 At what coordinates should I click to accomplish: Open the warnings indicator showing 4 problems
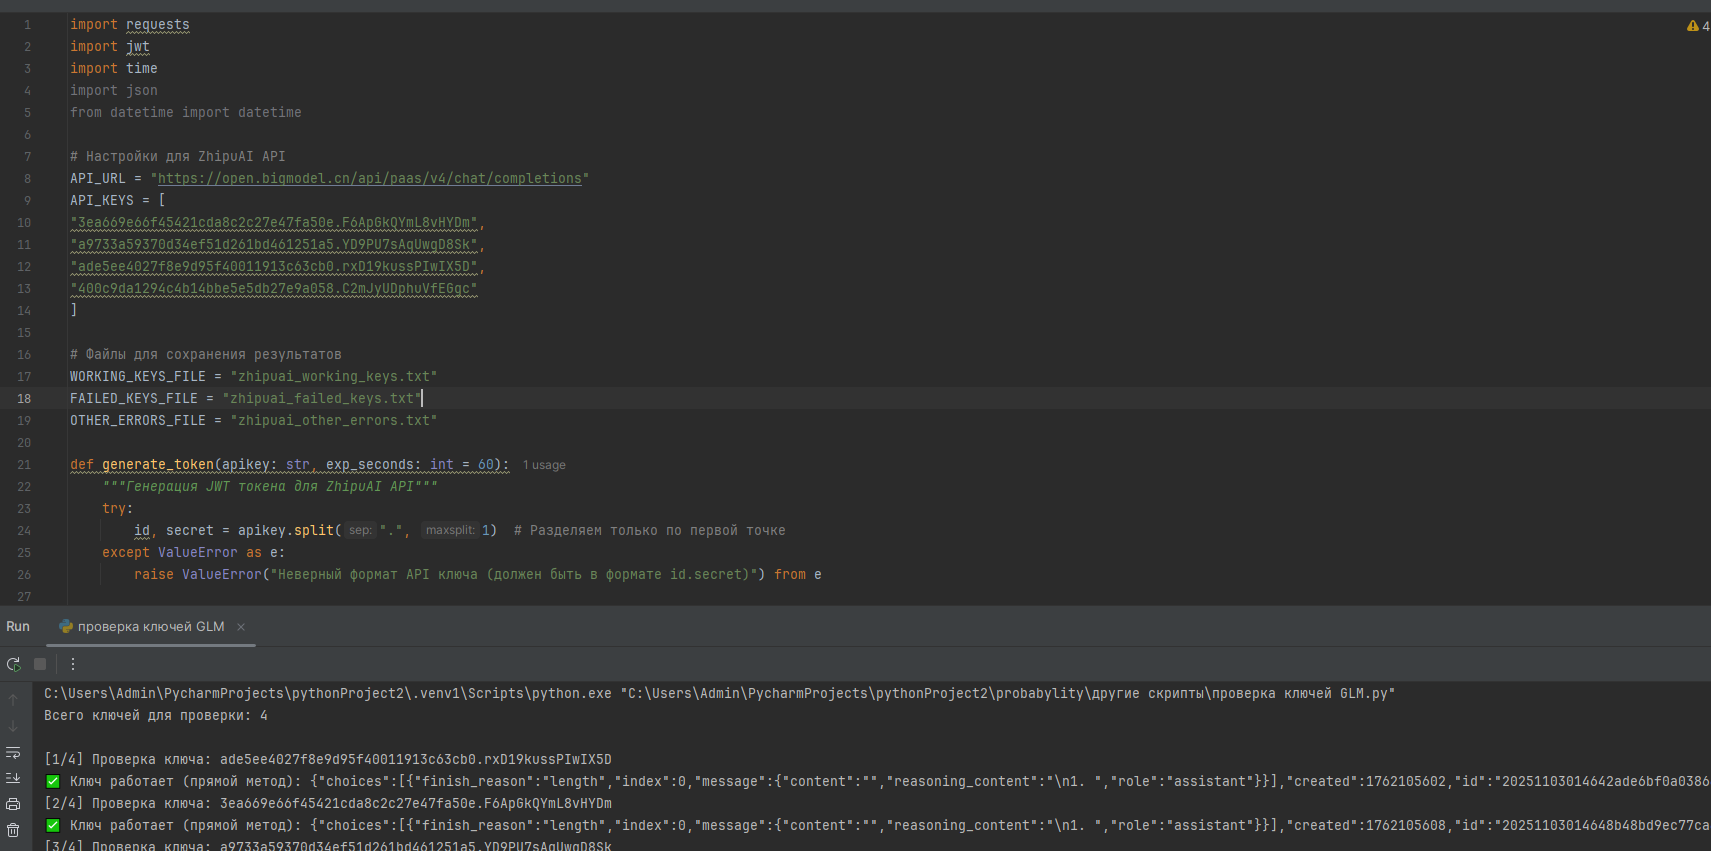1697,26
